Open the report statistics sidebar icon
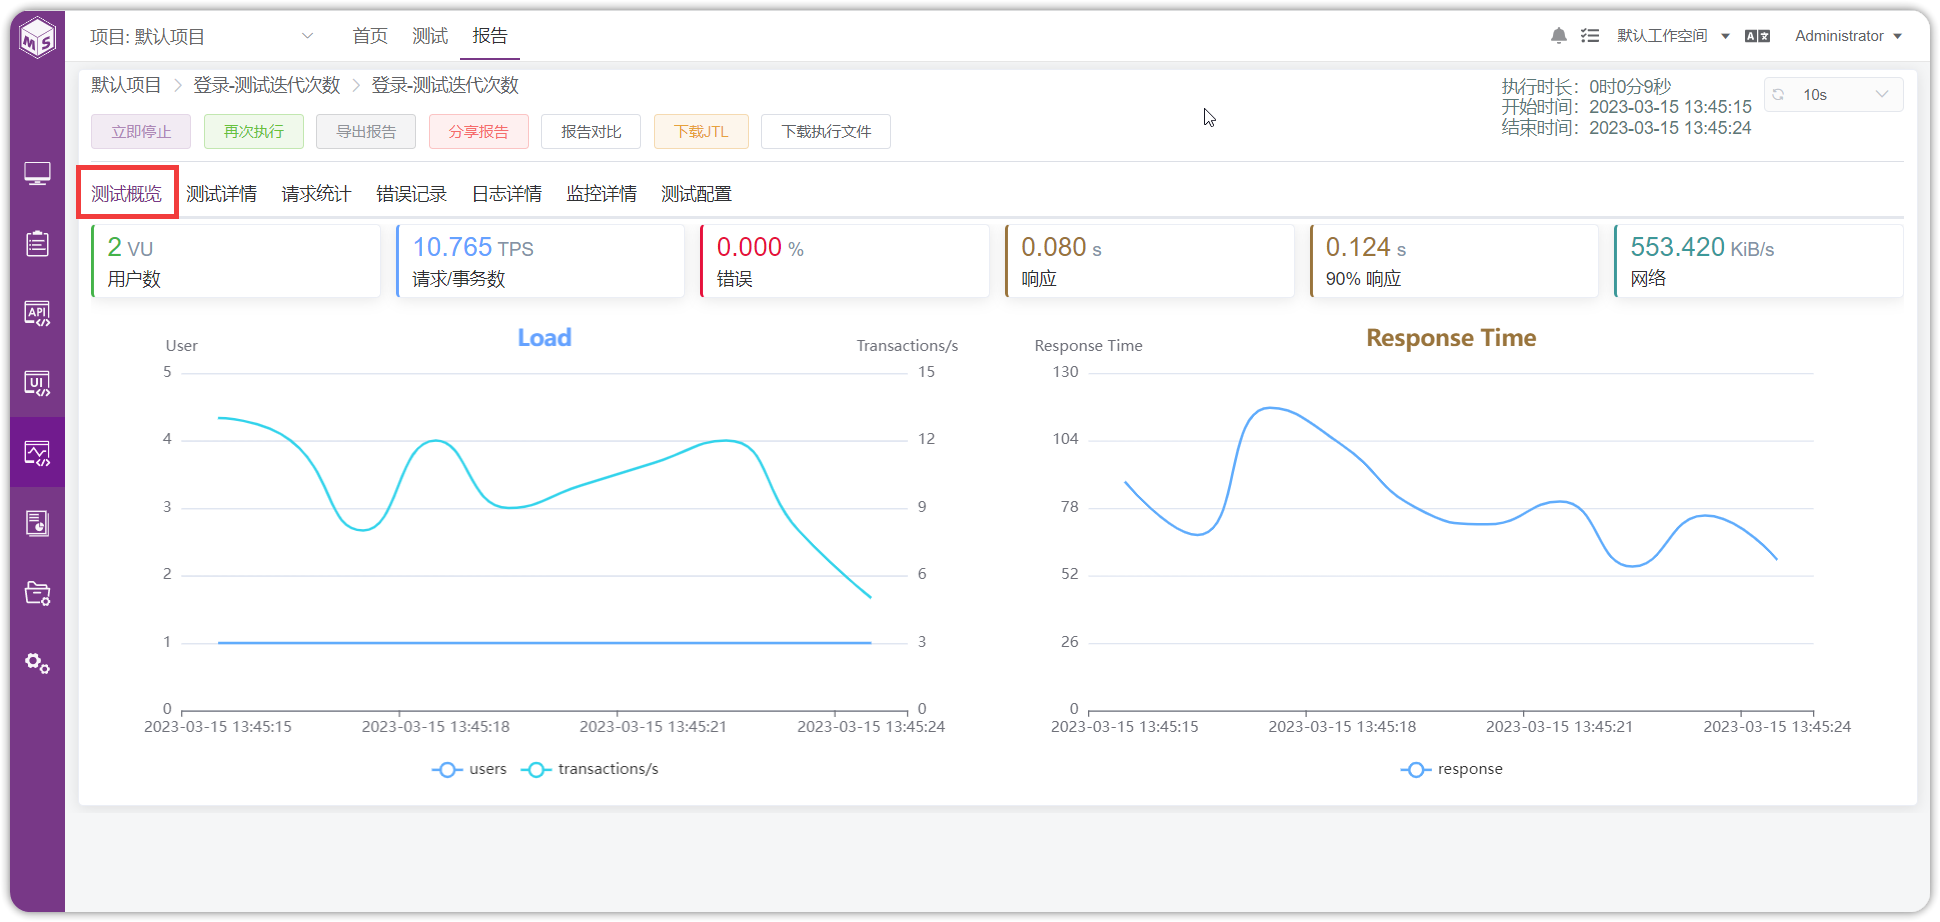This screenshot has height=922, width=1940. click(x=37, y=523)
